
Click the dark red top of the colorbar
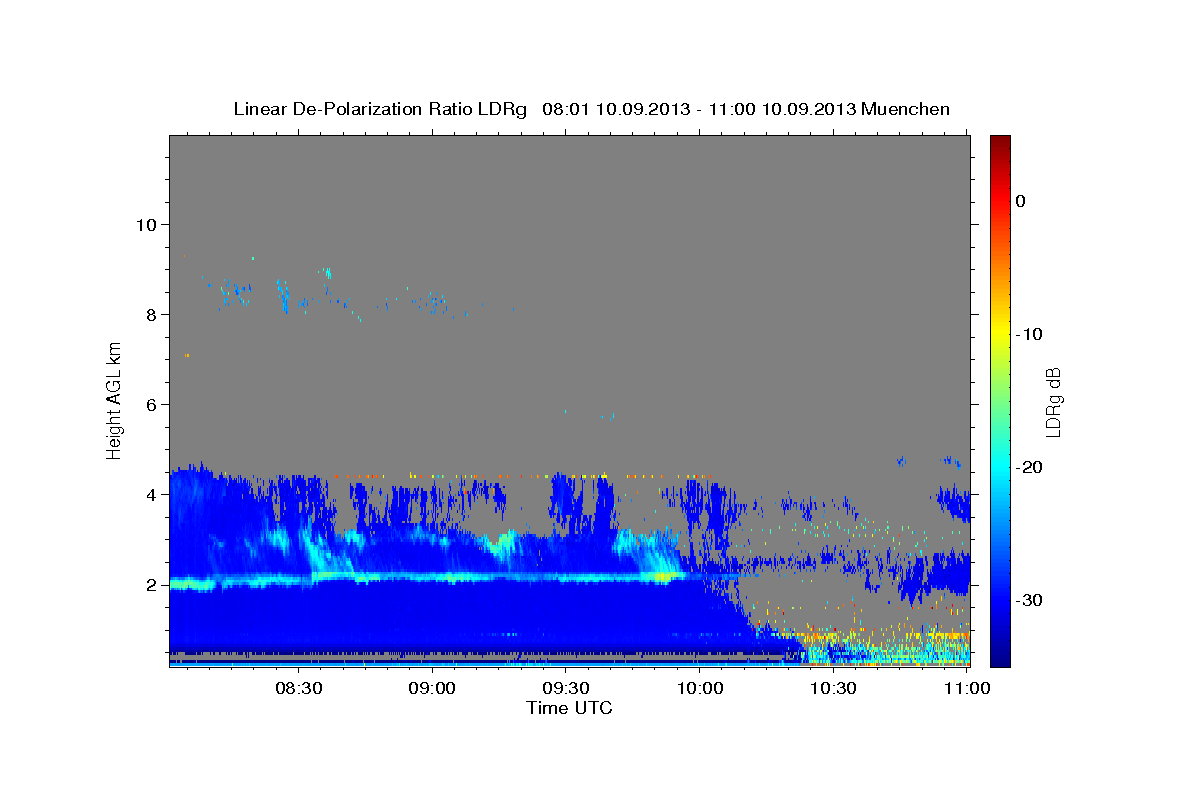tap(1000, 143)
